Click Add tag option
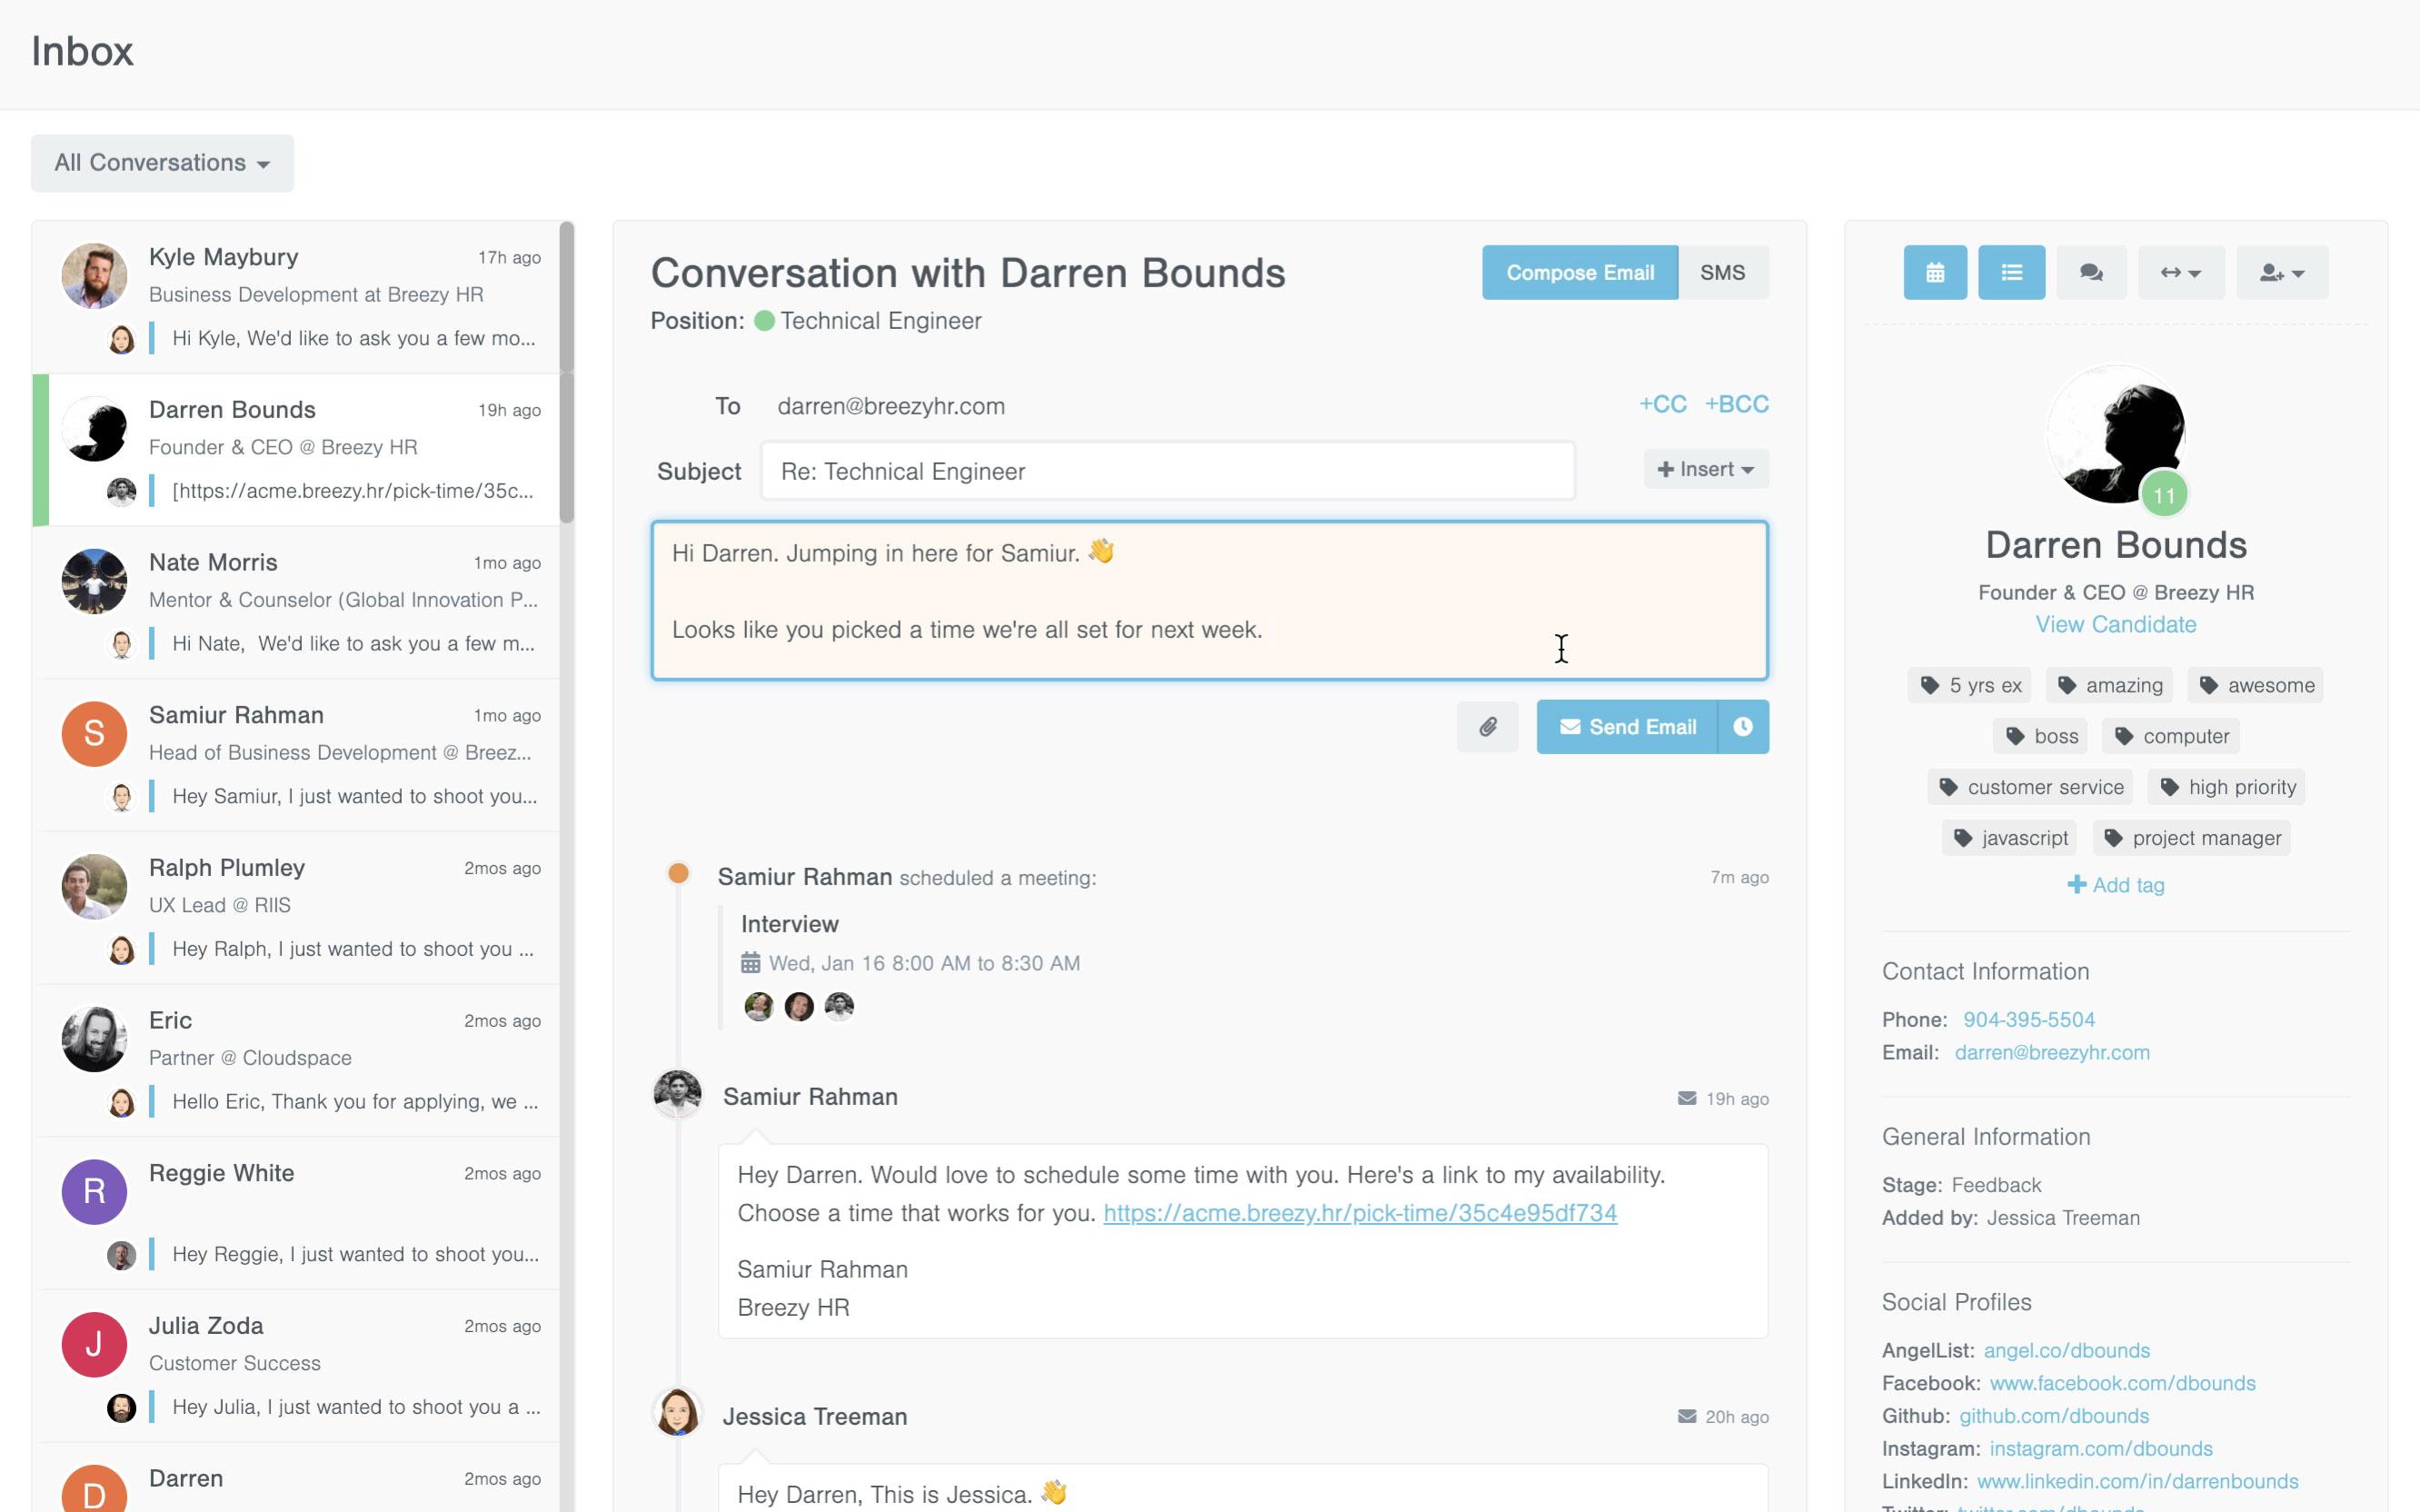The image size is (2420, 1512). pos(2115,885)
